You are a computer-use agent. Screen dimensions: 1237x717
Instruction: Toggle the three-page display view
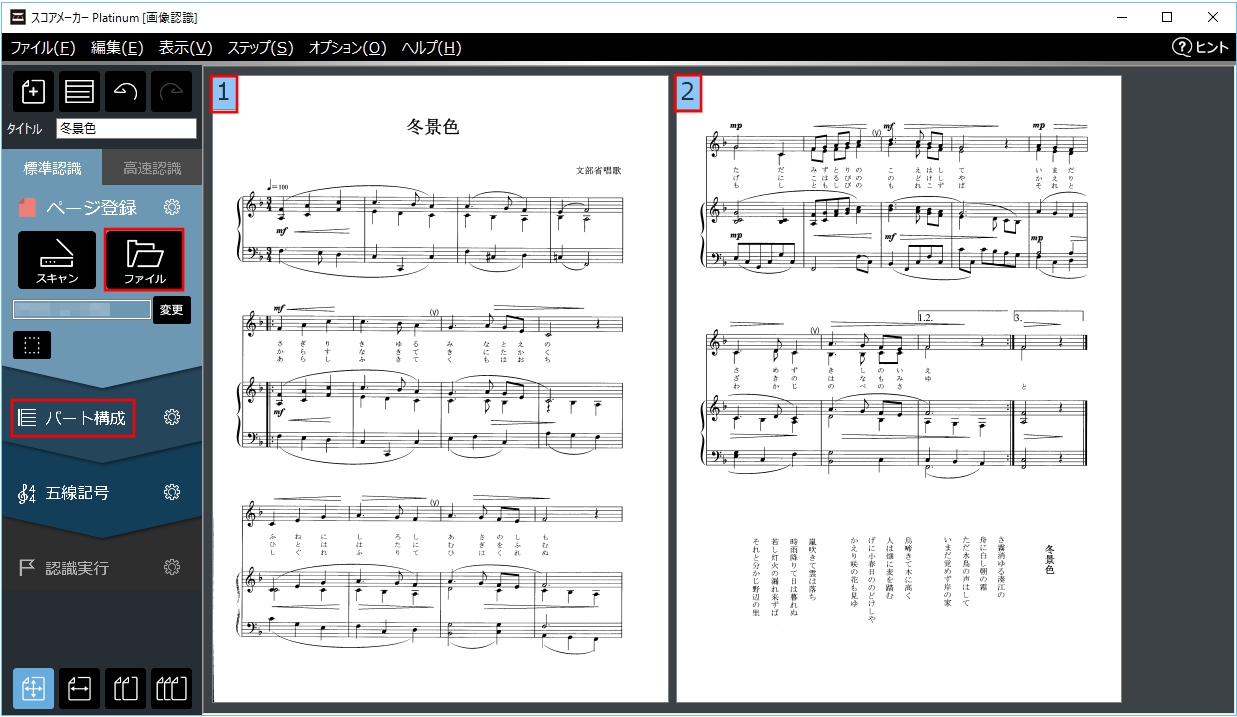[172, 688]
